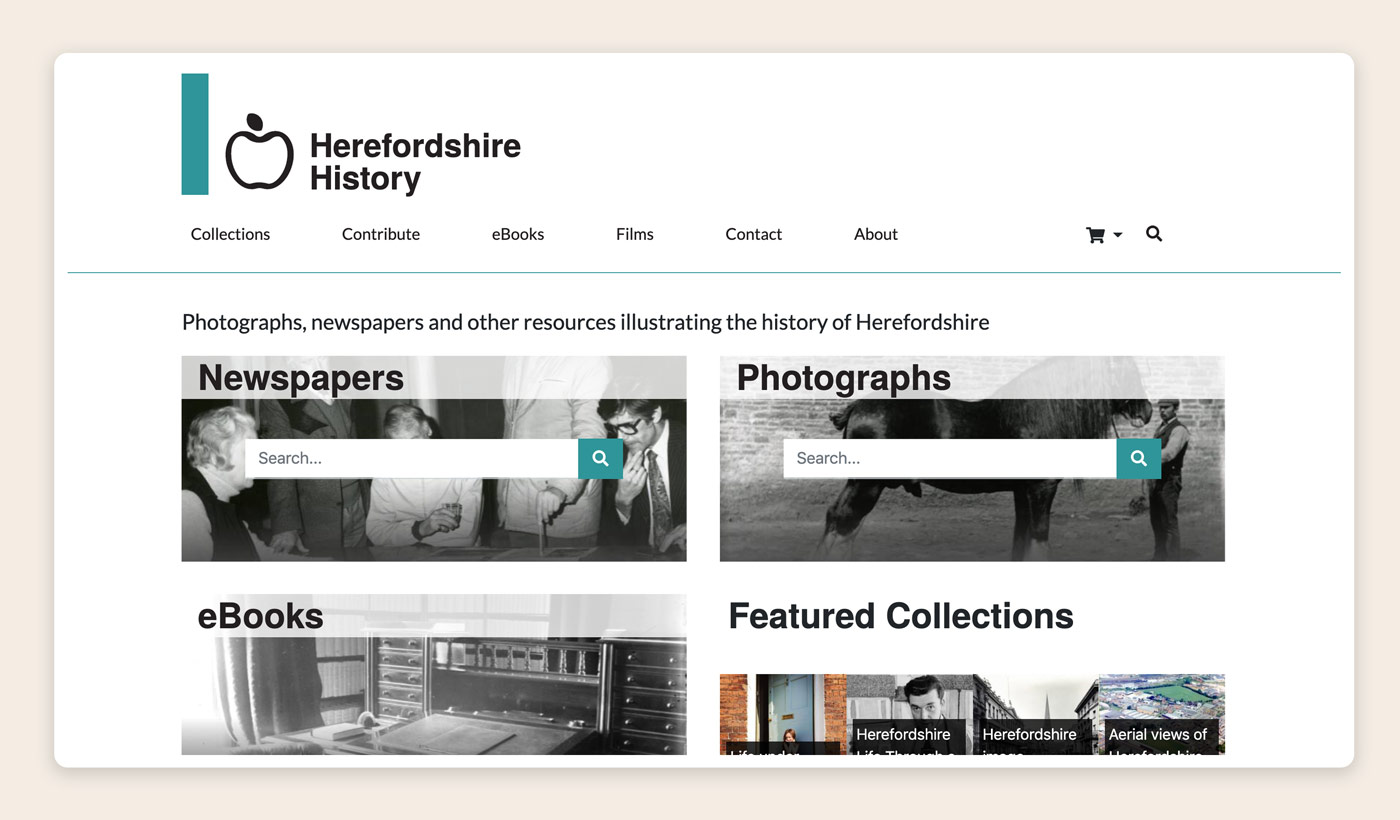The height and width of the screenshot is (820, 1400).
Task: Select the brick doorway featured collection thumbnail
Action: click(783, 714)
